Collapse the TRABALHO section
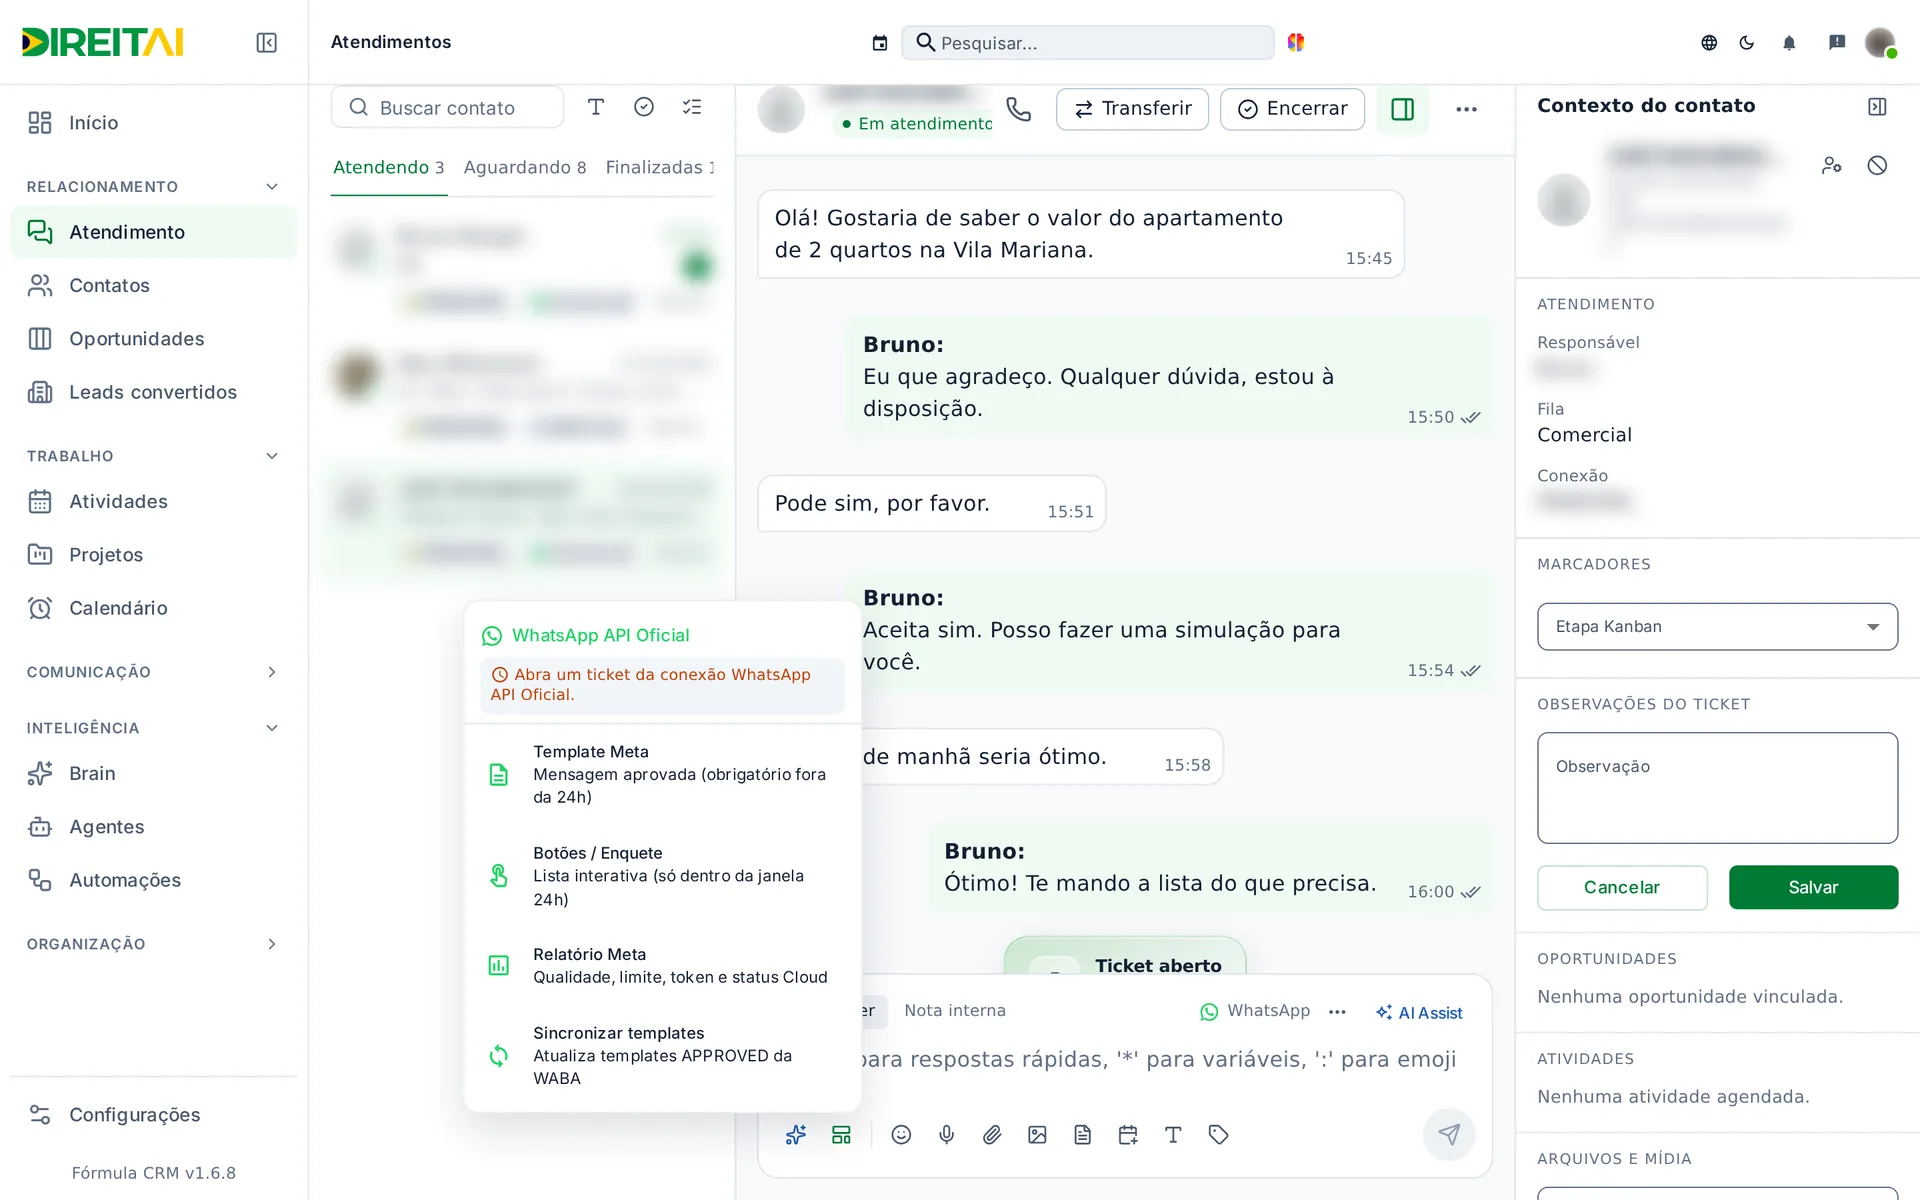This screenshot has height=1200, width=1920. tap(272, 456)
